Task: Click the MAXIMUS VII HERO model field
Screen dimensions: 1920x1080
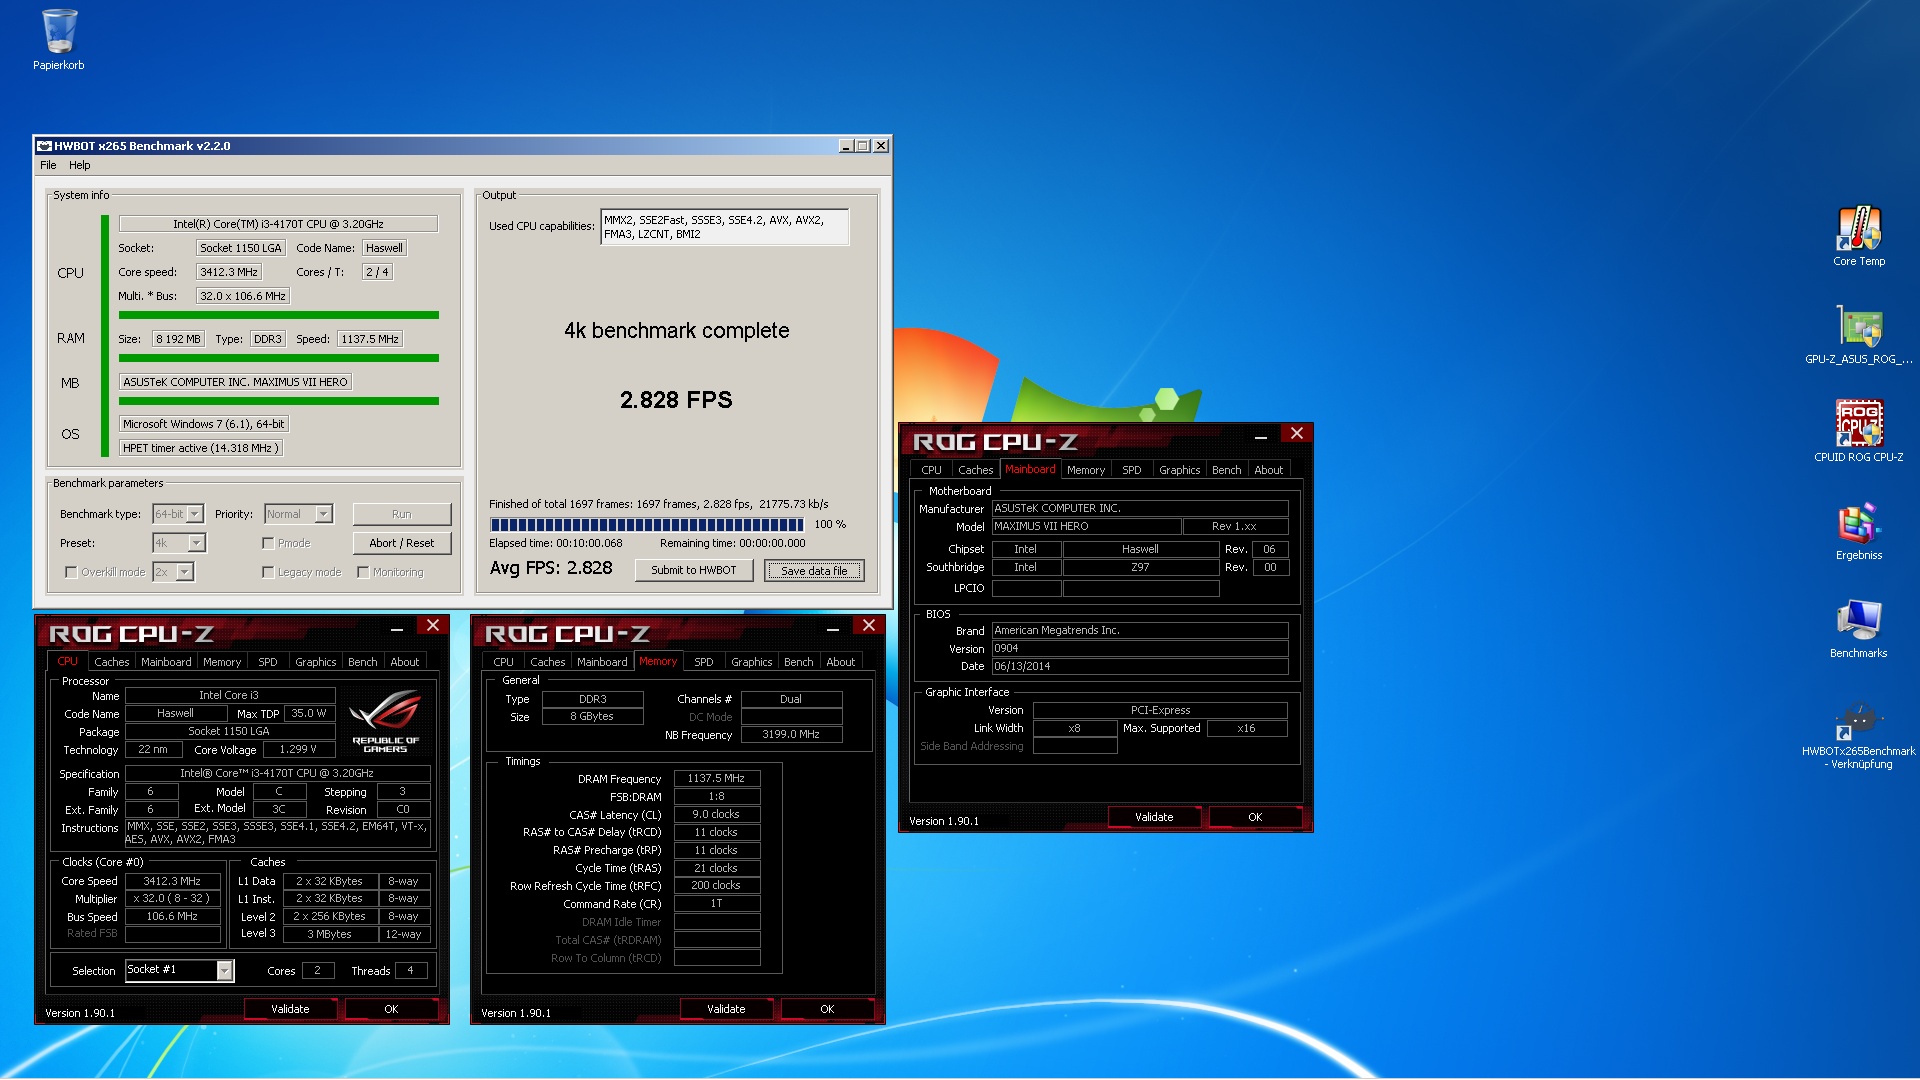Action: (1086, 526)
